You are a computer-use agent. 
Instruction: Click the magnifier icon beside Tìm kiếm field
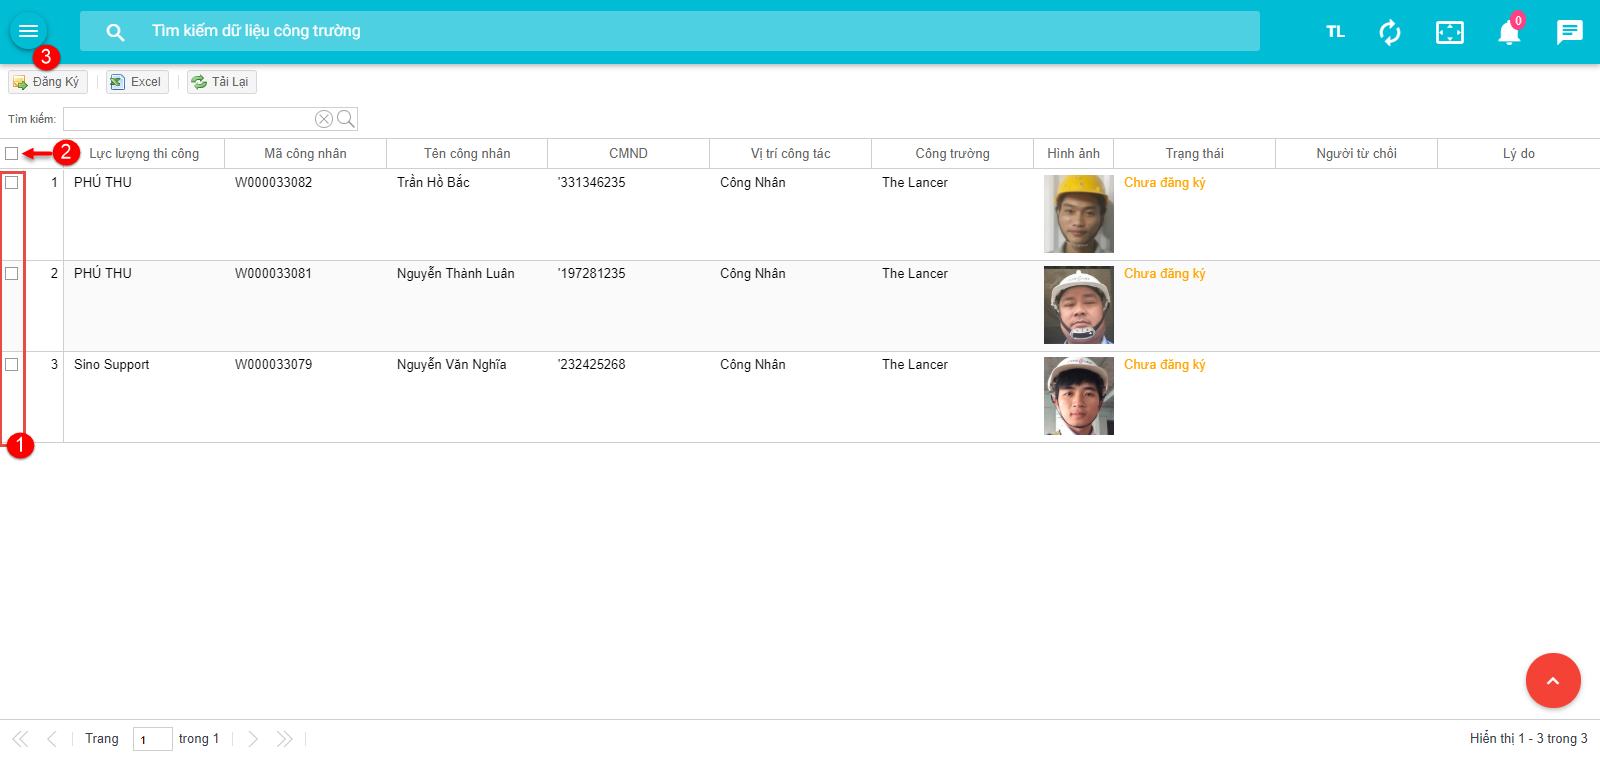coord(346,119)
